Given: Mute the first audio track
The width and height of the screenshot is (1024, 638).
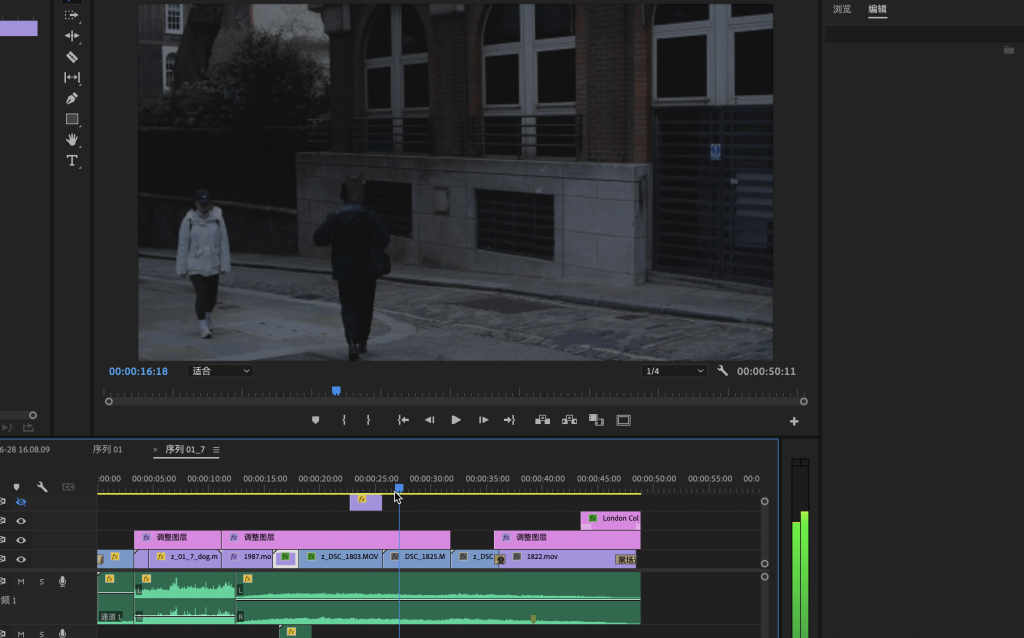Looking at the screenshot, I should coord(21,581).
